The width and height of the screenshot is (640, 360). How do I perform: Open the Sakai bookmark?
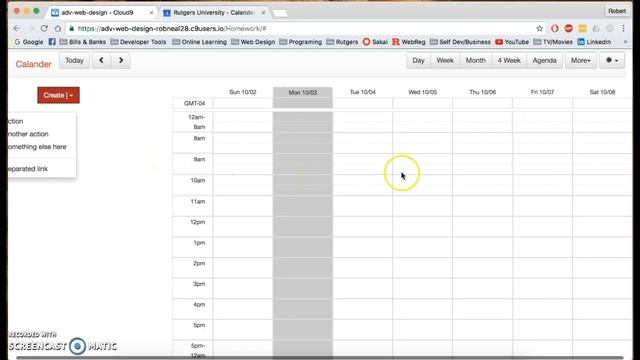click(375, 42)
